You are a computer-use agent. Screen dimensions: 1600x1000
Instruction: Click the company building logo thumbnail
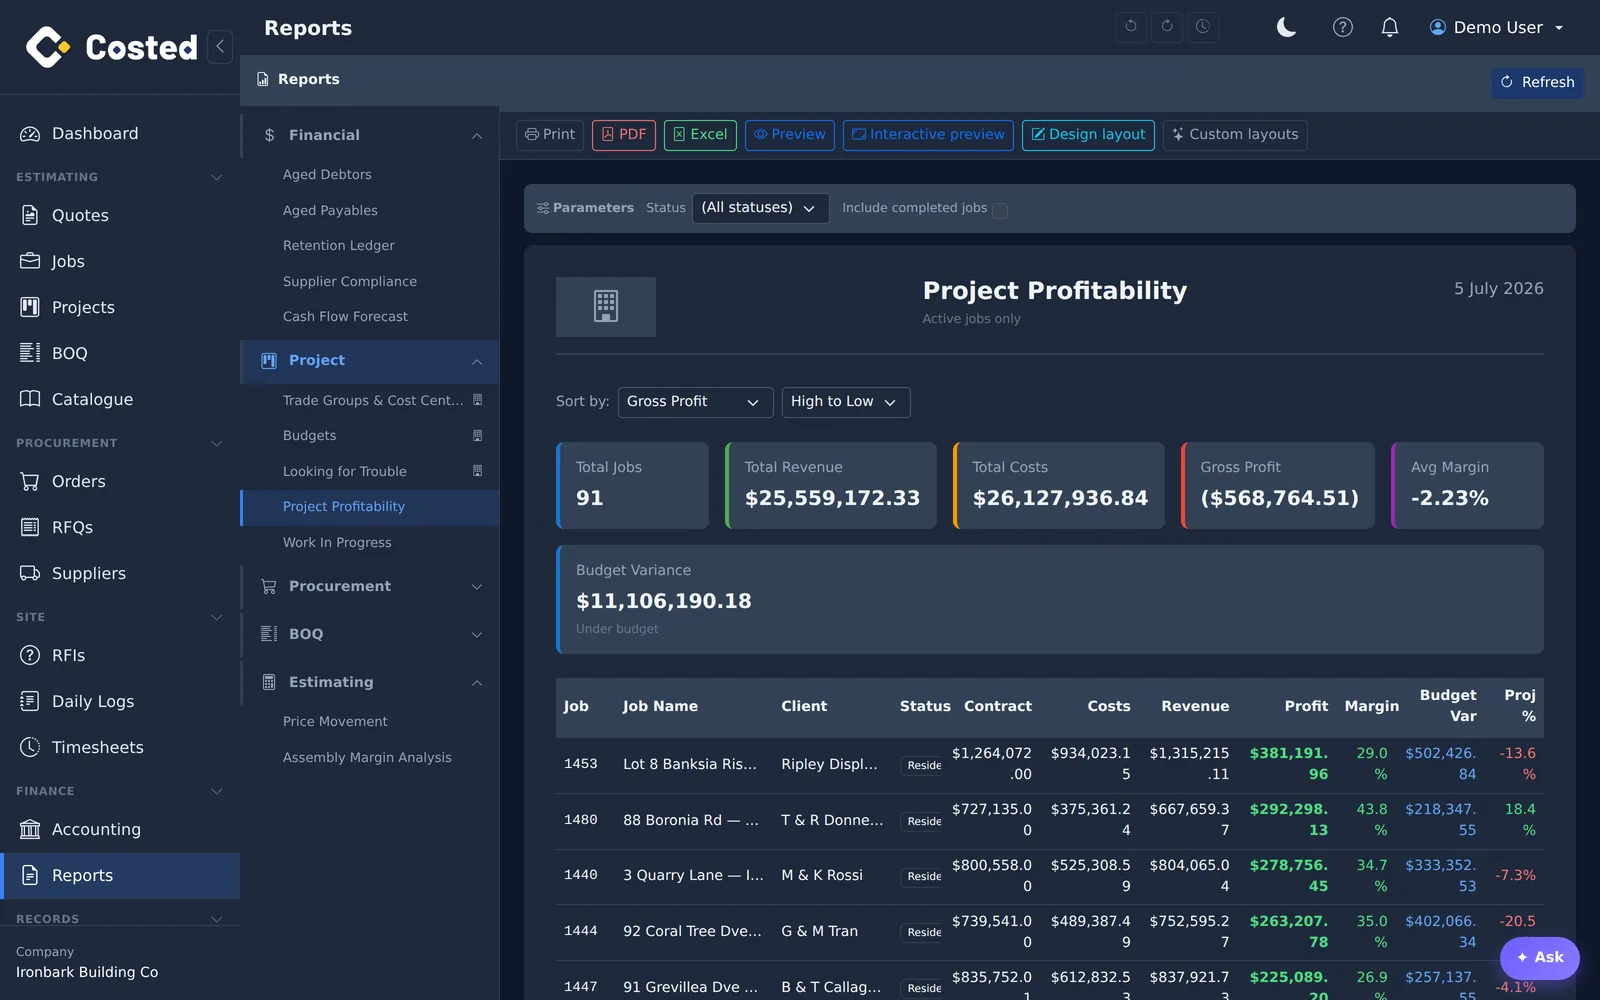point(606,307)
